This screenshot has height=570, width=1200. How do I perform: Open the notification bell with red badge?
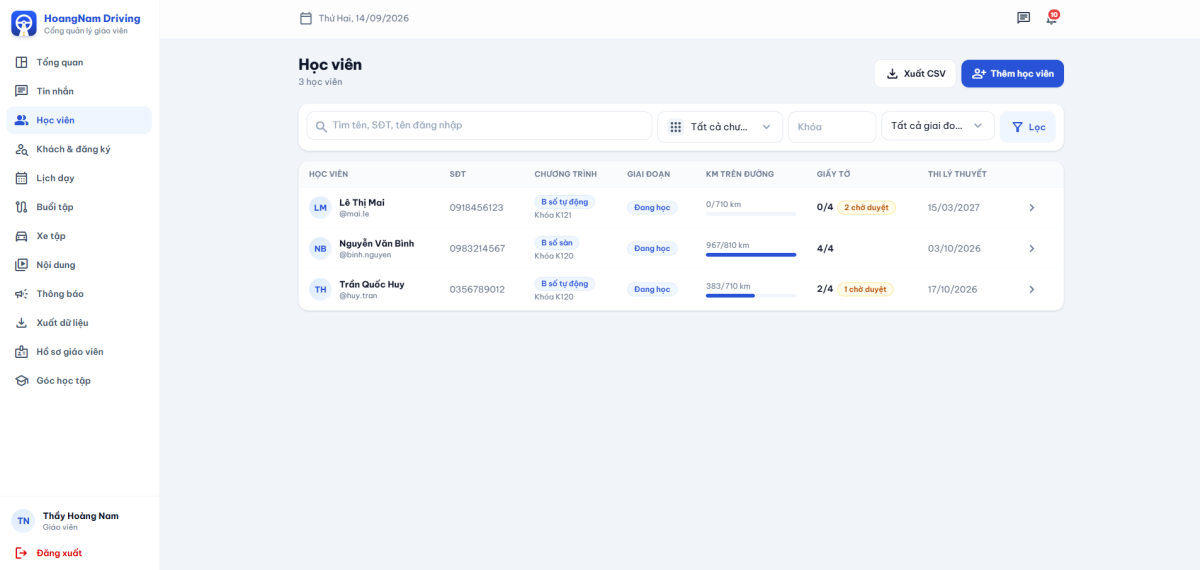pos(1052,18)
